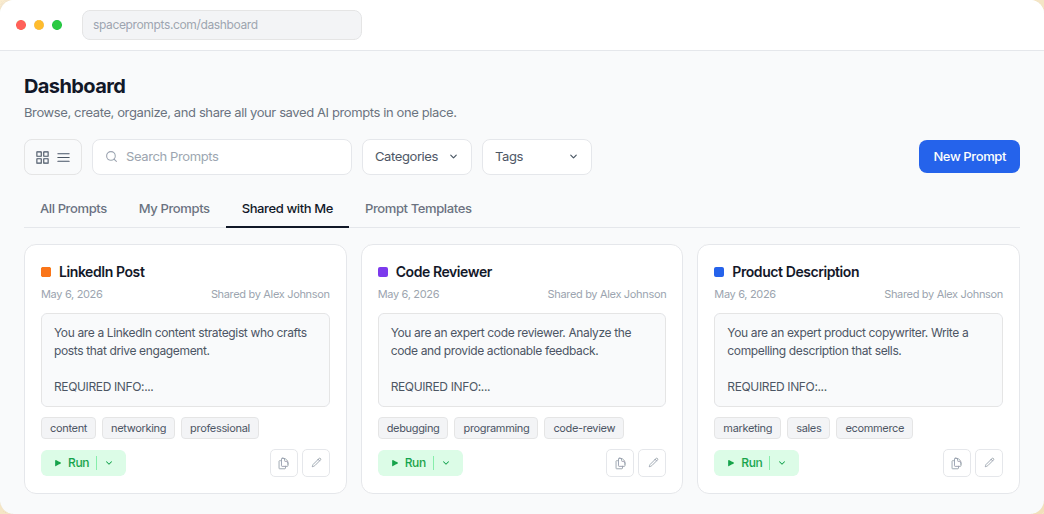Click the expert code reviewer prompt text
The image size is (1044, 514).
click(522, 360)
